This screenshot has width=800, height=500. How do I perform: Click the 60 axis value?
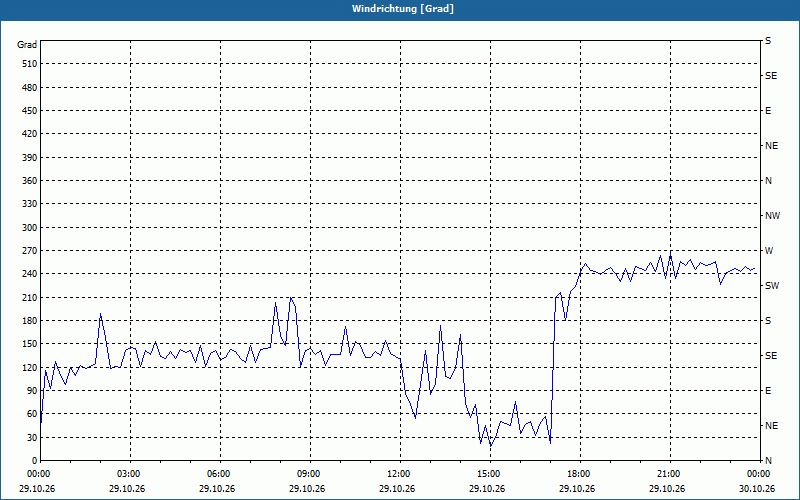coord(32,414)
